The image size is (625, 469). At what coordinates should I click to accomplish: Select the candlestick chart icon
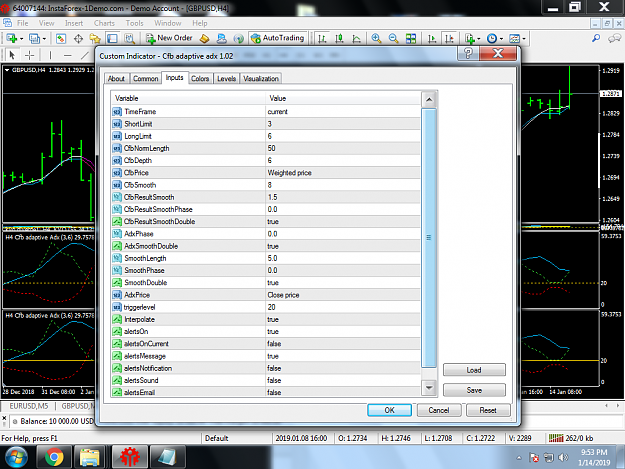(339, 39)
